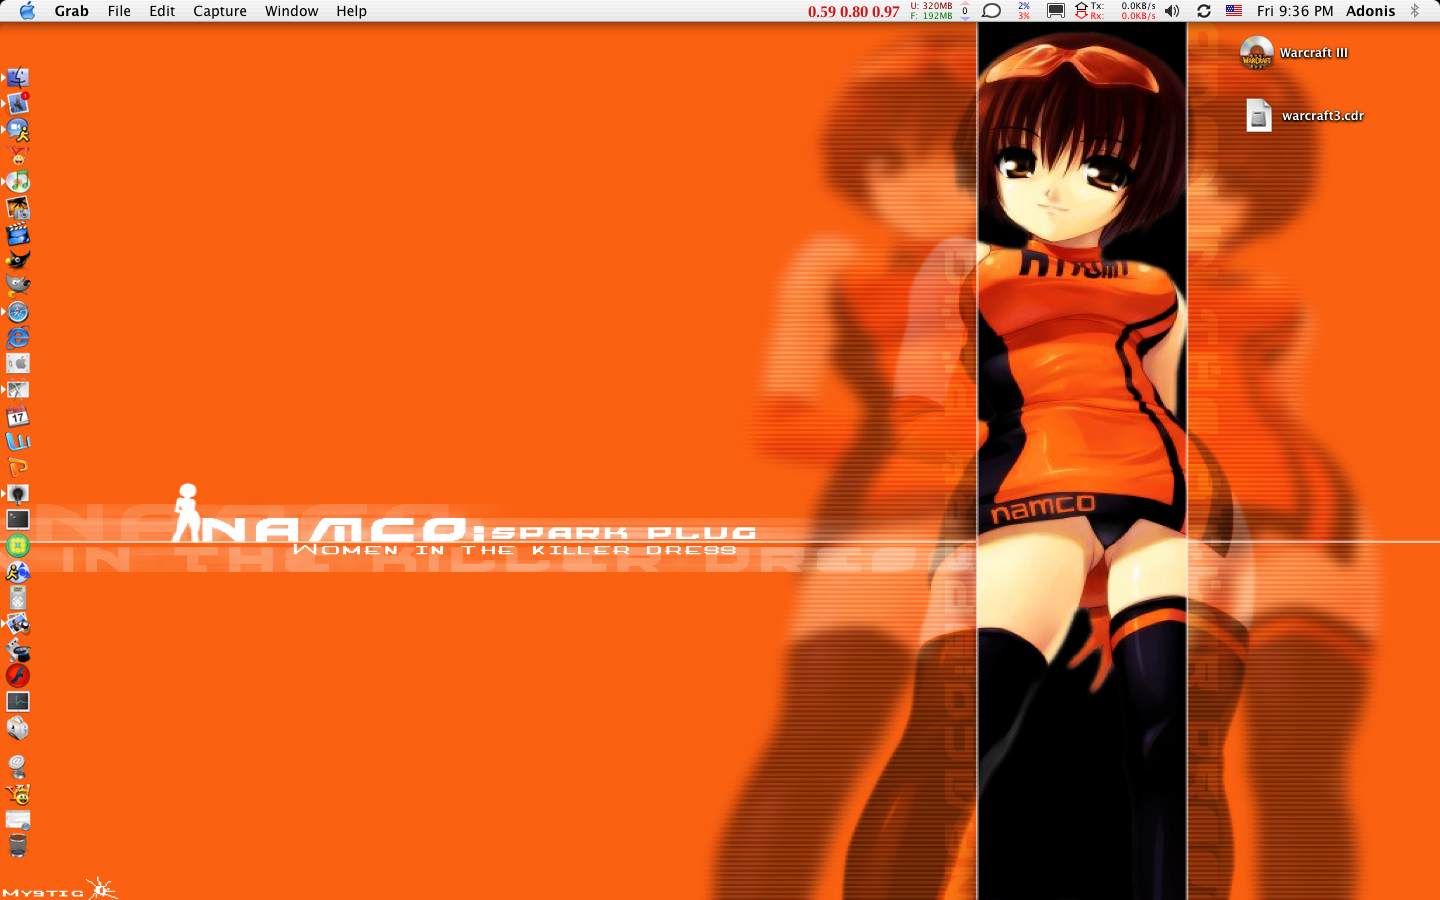This screenshot has height=900, width=1440.
Task: Open iCal calendar icon in dock
Action: (18, 415)
